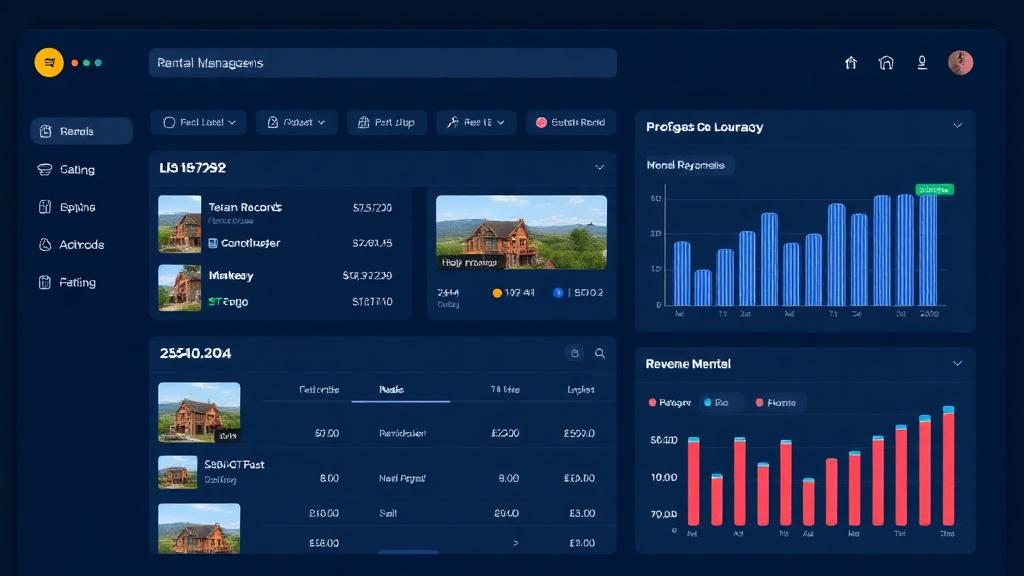The height and width of the screenshot is (576, 1024).
Task: Click the yellow app logo top left
Action: (x=48, y=61)
